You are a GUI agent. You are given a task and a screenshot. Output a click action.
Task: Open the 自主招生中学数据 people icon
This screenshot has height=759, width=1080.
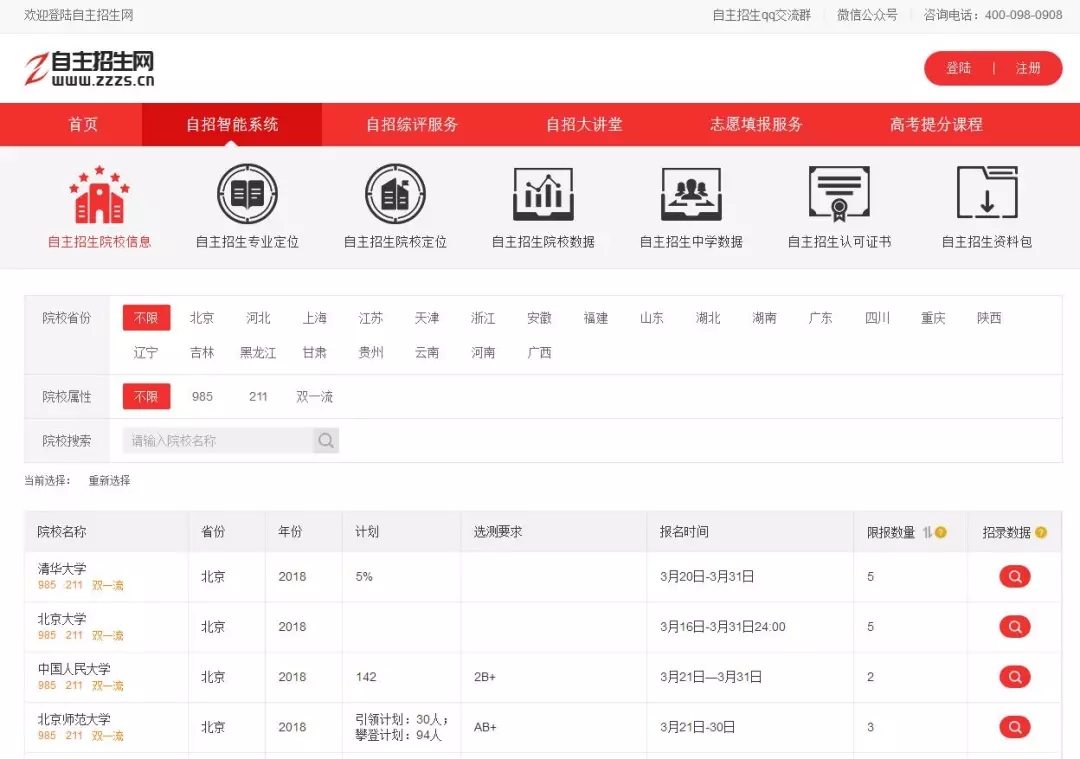point(691,195)
